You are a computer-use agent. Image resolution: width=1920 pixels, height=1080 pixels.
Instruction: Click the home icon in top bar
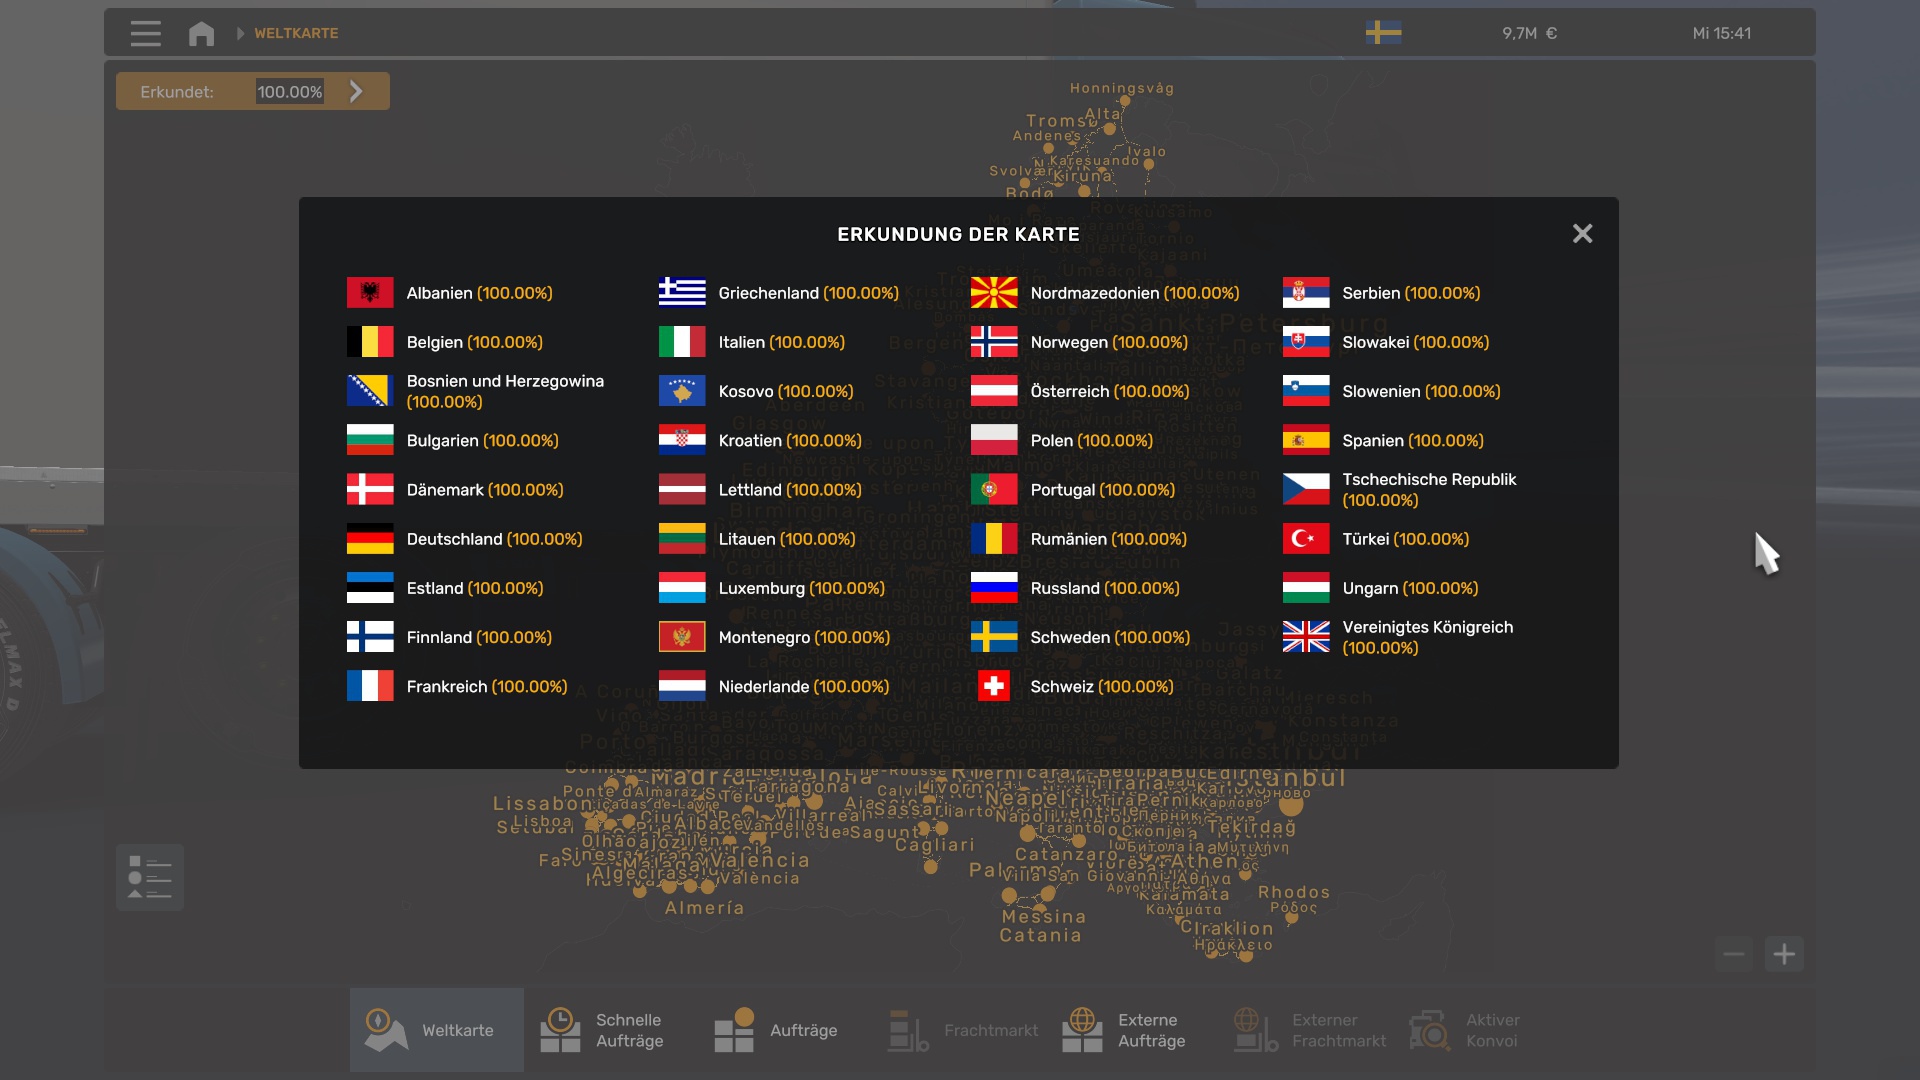(201, 33)
